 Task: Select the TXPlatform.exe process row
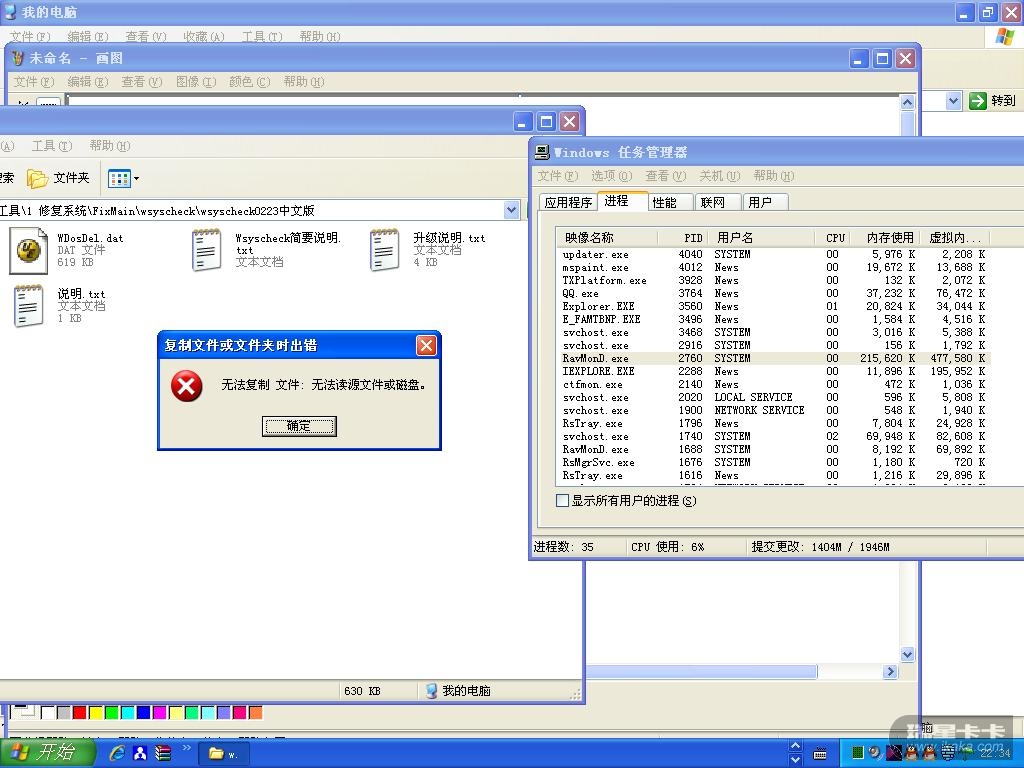point(774,280)
